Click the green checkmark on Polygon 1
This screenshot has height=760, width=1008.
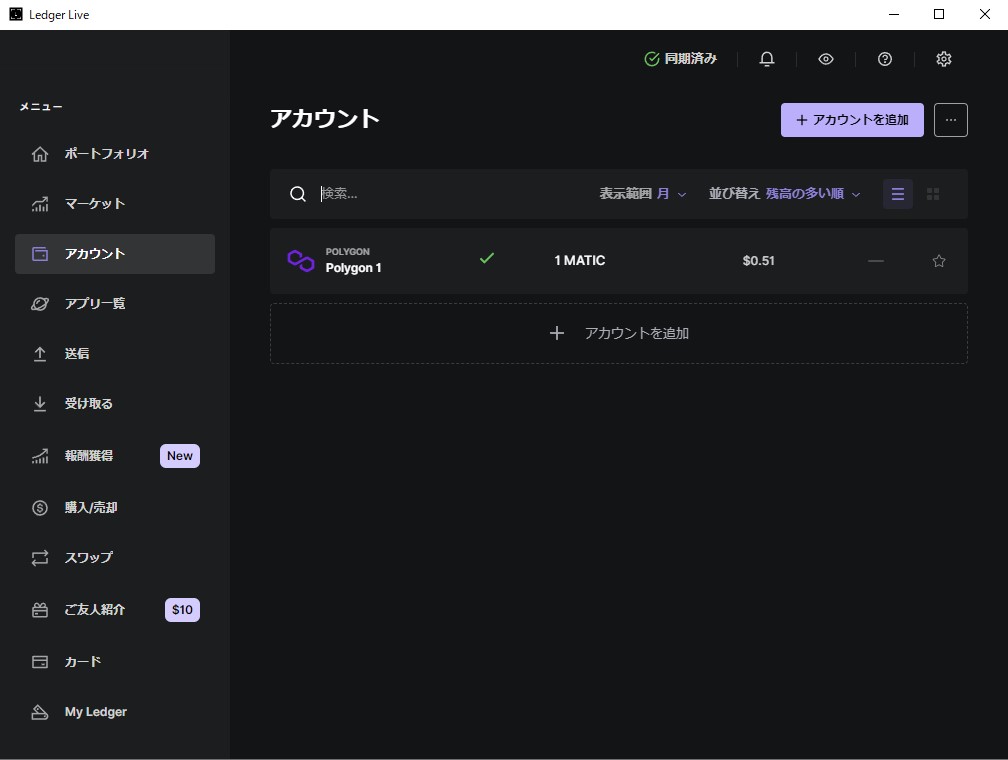pyautogui.click(x=487, y=258)
